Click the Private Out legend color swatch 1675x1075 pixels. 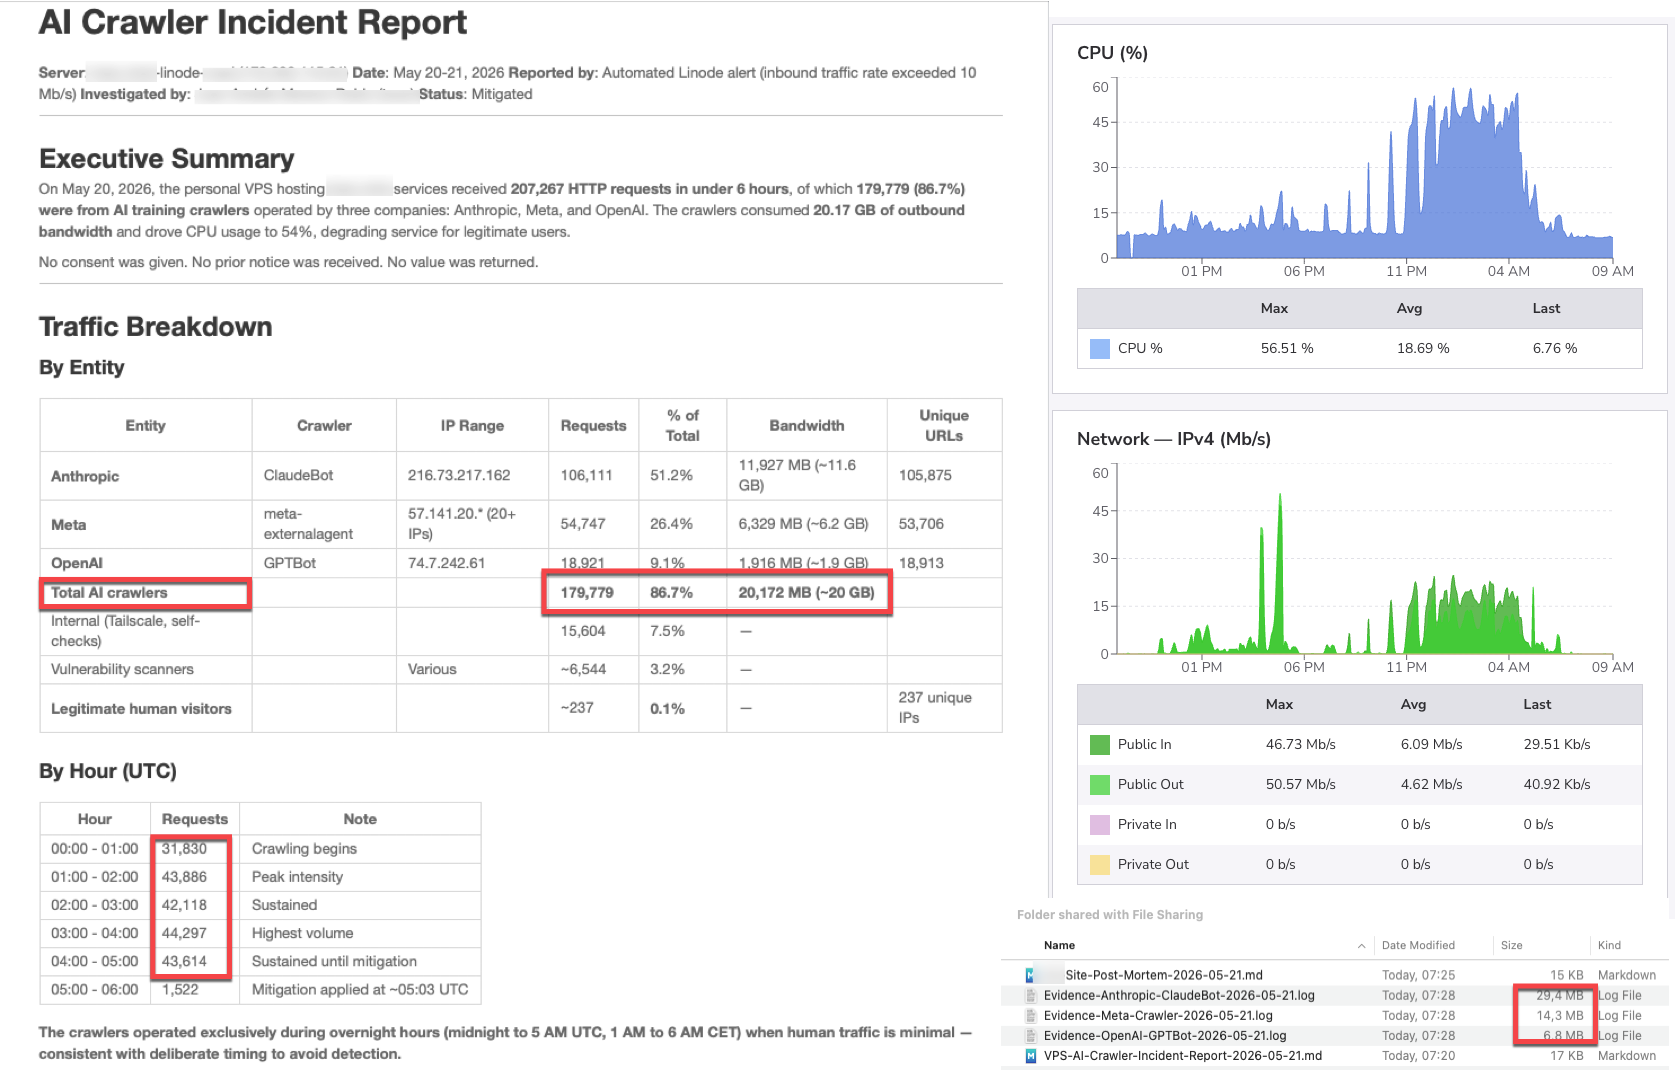coord(1099,864)
